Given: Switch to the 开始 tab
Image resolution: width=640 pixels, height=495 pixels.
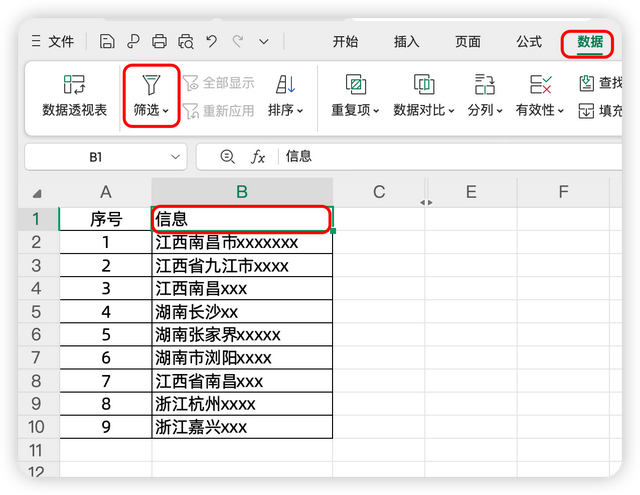Looking at the screenshot, I should (x=345, y=42).
